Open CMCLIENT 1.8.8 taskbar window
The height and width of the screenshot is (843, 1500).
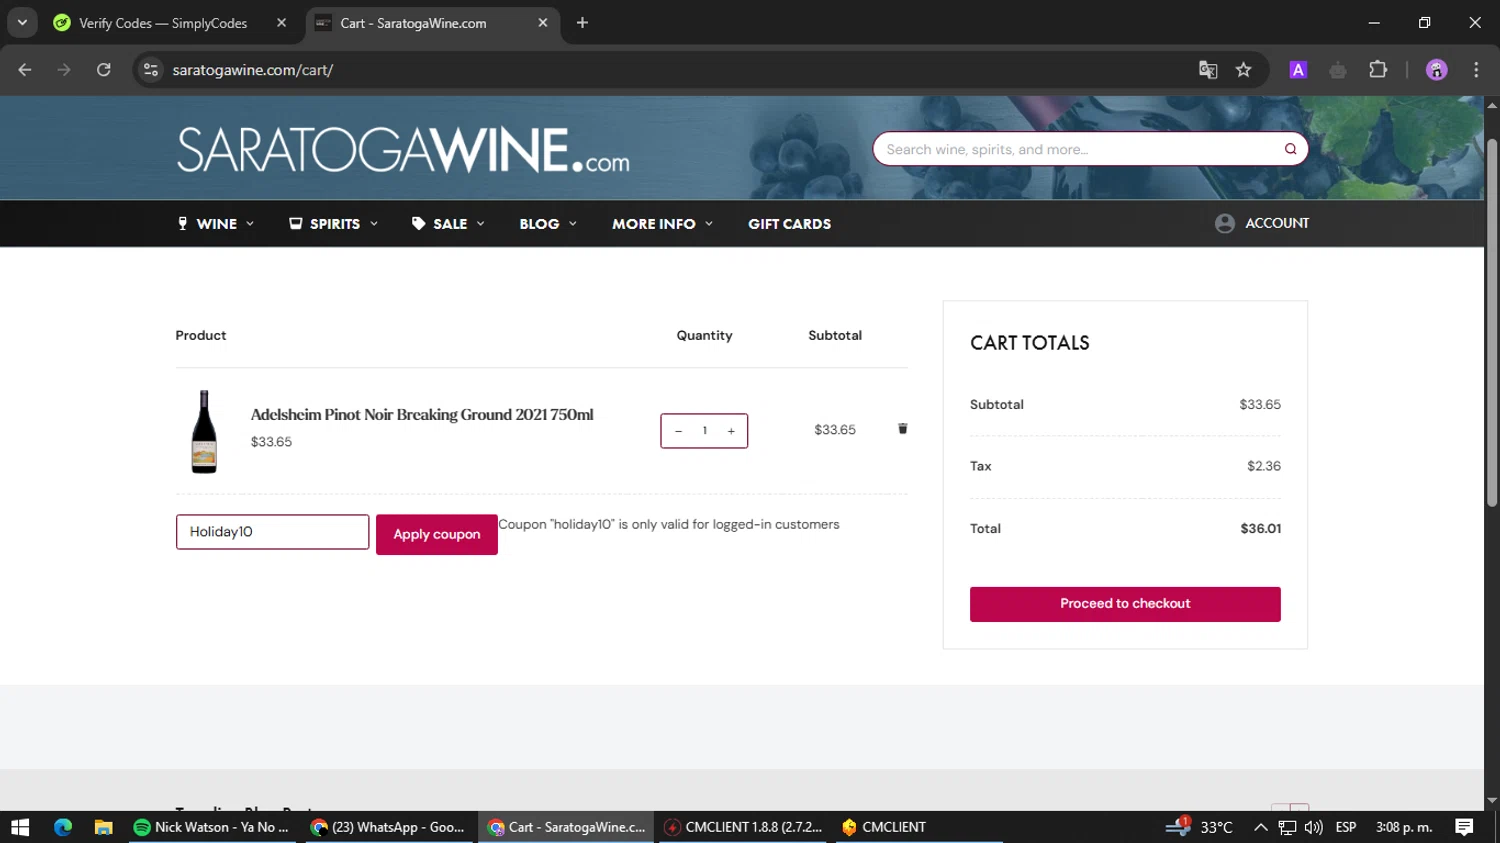pyautogui.click(x=743, y=827)
